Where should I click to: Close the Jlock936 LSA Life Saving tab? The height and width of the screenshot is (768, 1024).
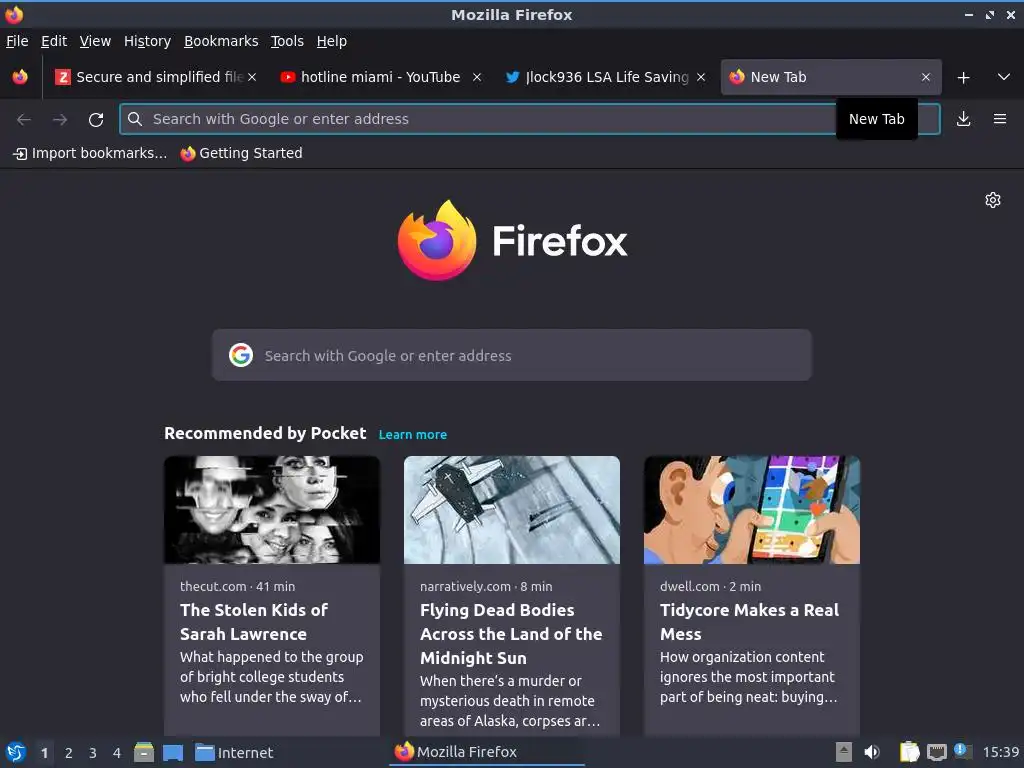(701, 77)
